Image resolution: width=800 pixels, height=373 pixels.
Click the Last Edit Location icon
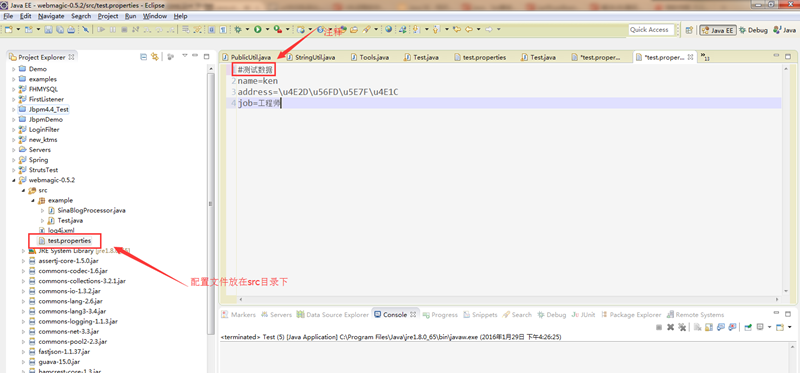[457, 30]
